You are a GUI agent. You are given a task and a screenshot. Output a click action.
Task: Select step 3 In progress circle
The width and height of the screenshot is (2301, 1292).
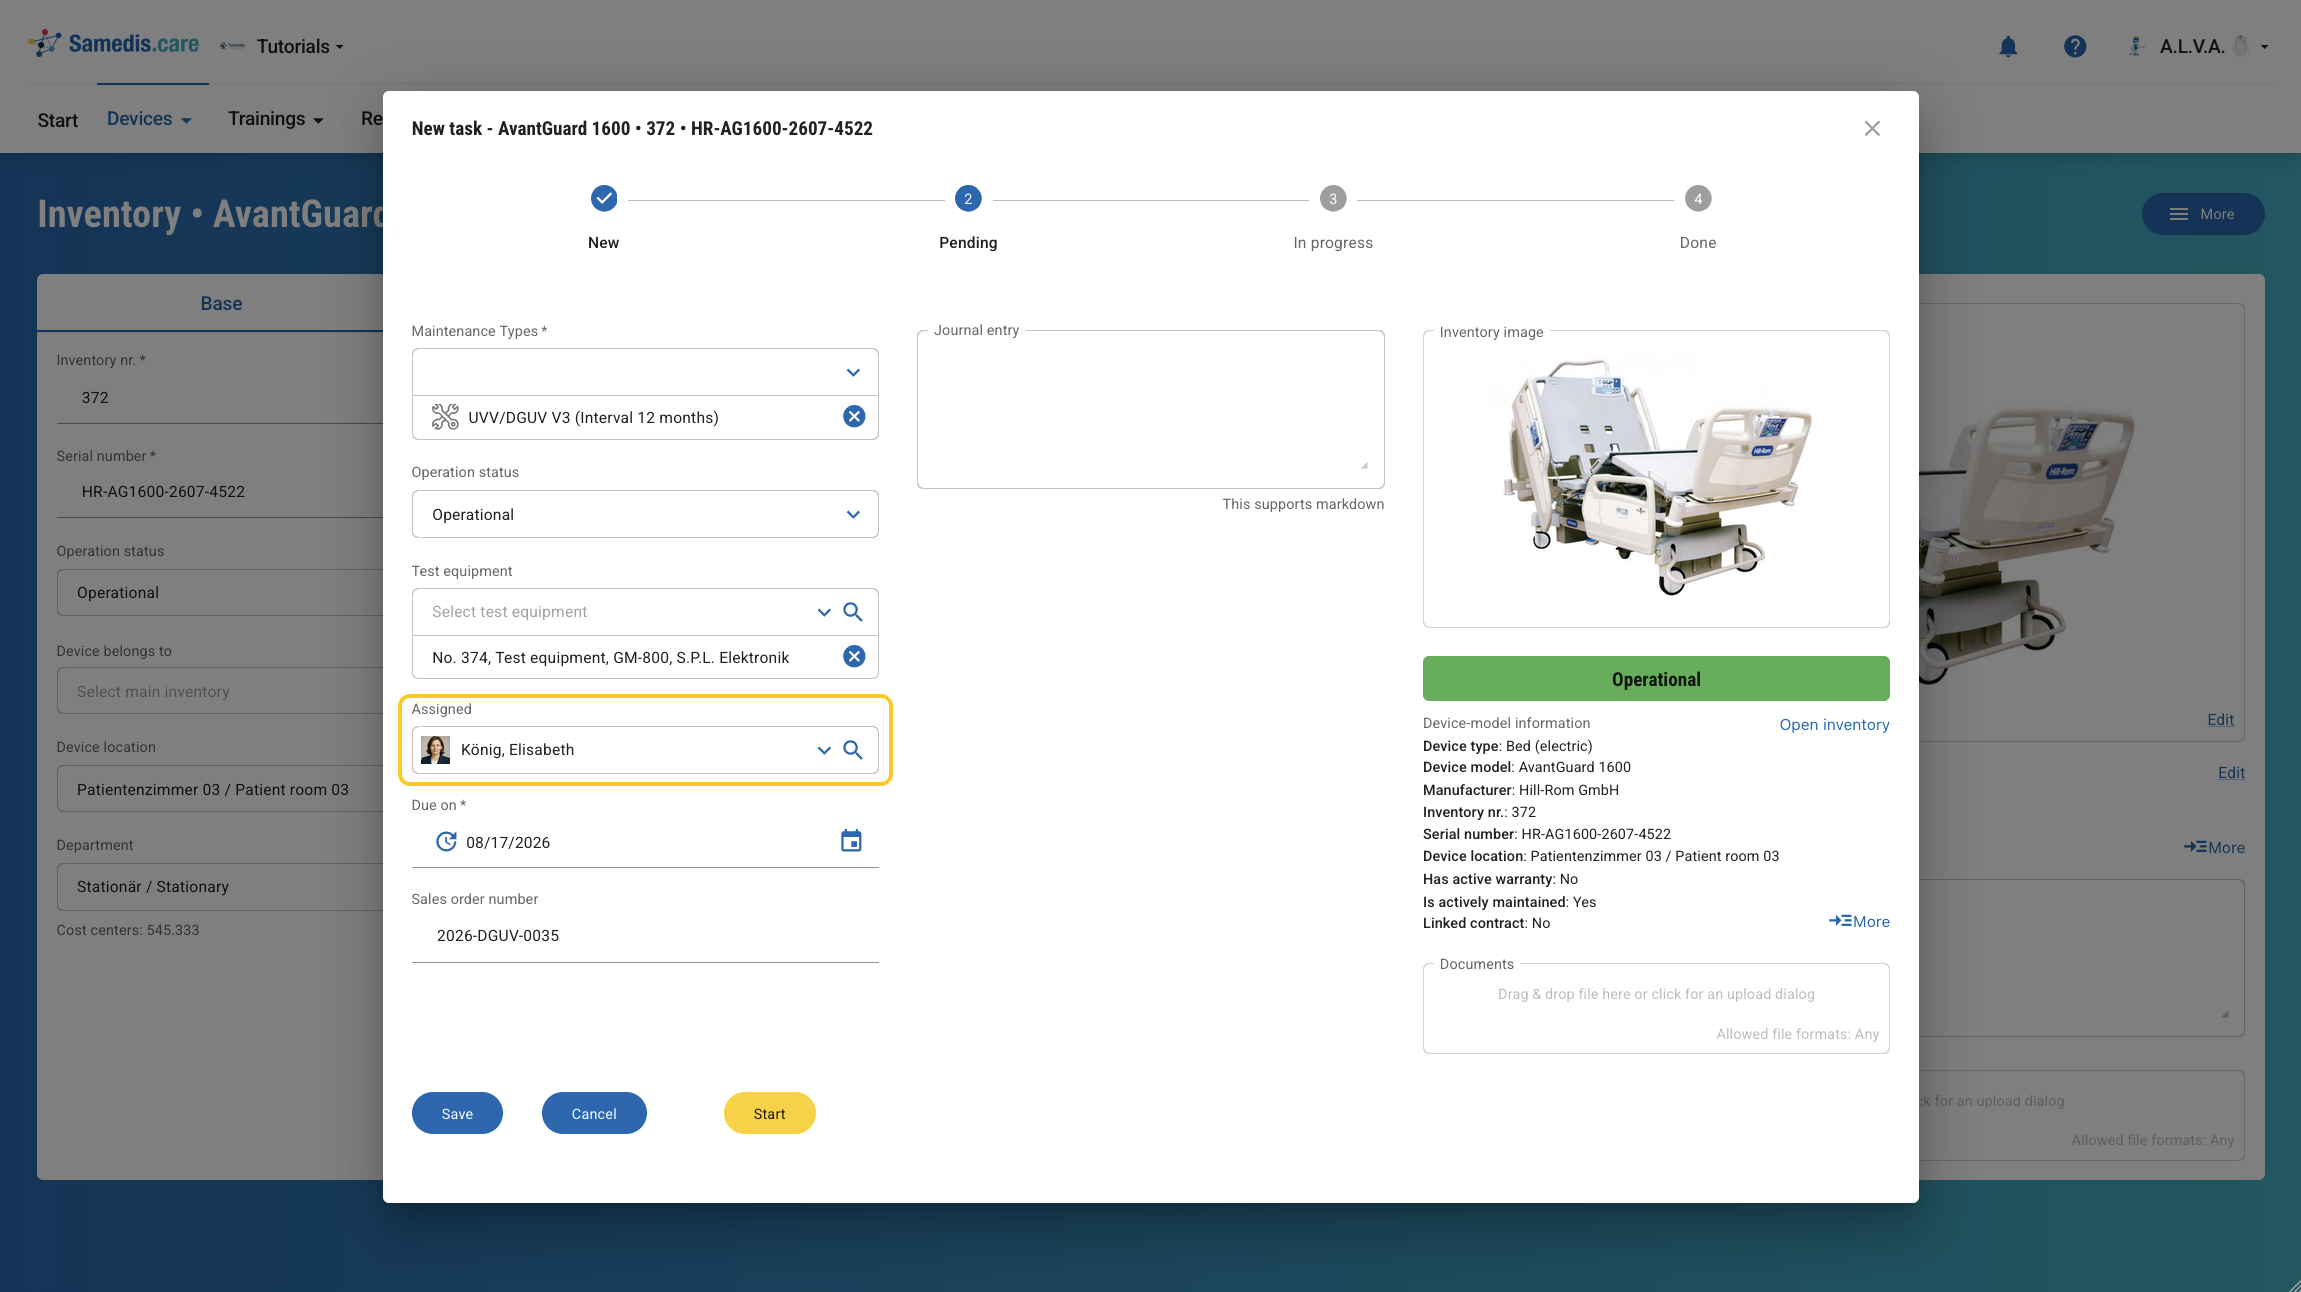pyautogui.click(x=1333, y=199)
